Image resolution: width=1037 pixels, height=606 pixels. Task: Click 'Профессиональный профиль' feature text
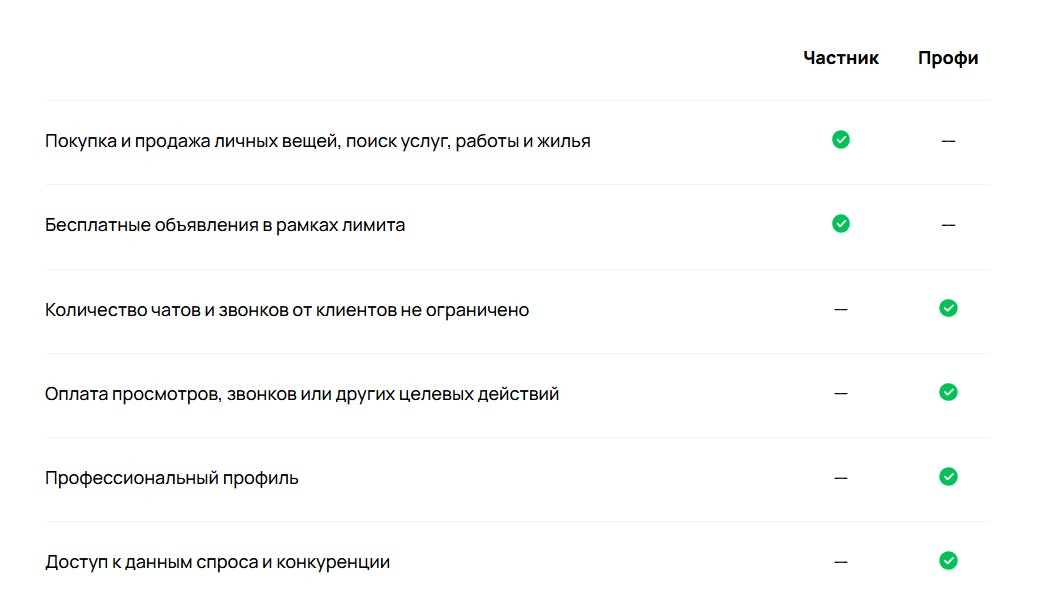172,478
